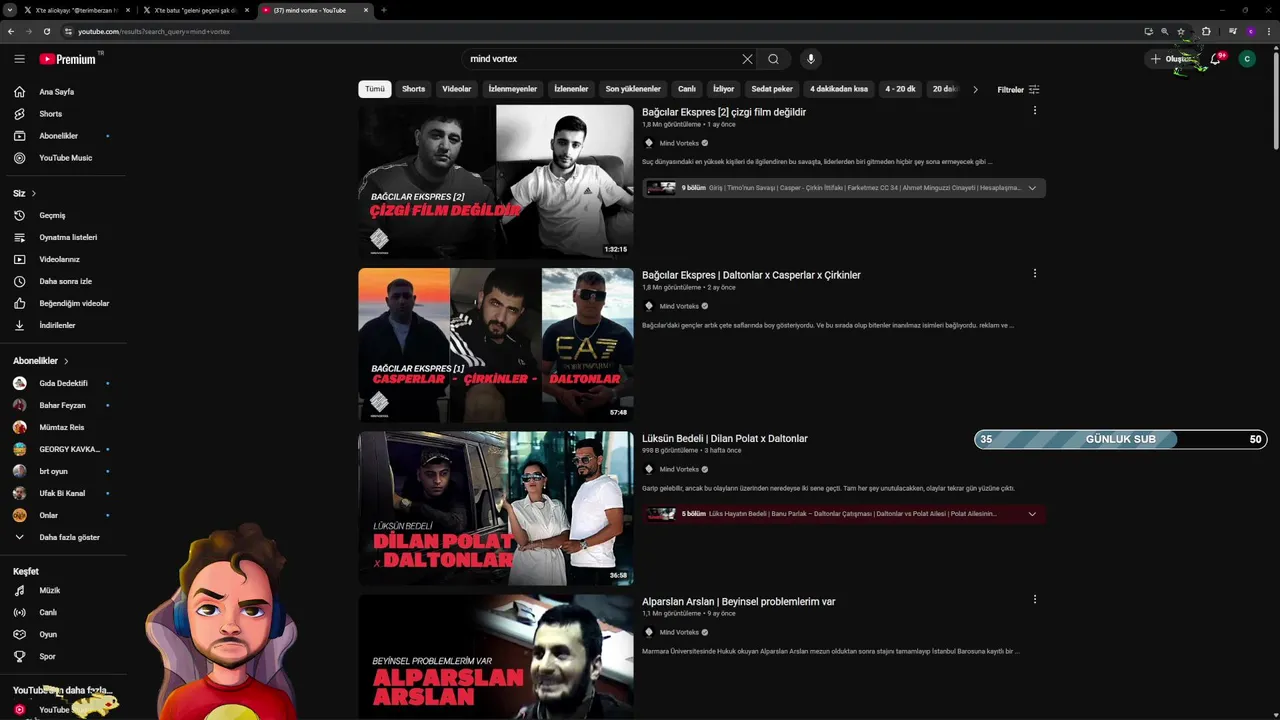Select the İzlenmeyenler filter chip
Image resolution: width=1280 pixels, height=720 pixels.
[513, 89]
